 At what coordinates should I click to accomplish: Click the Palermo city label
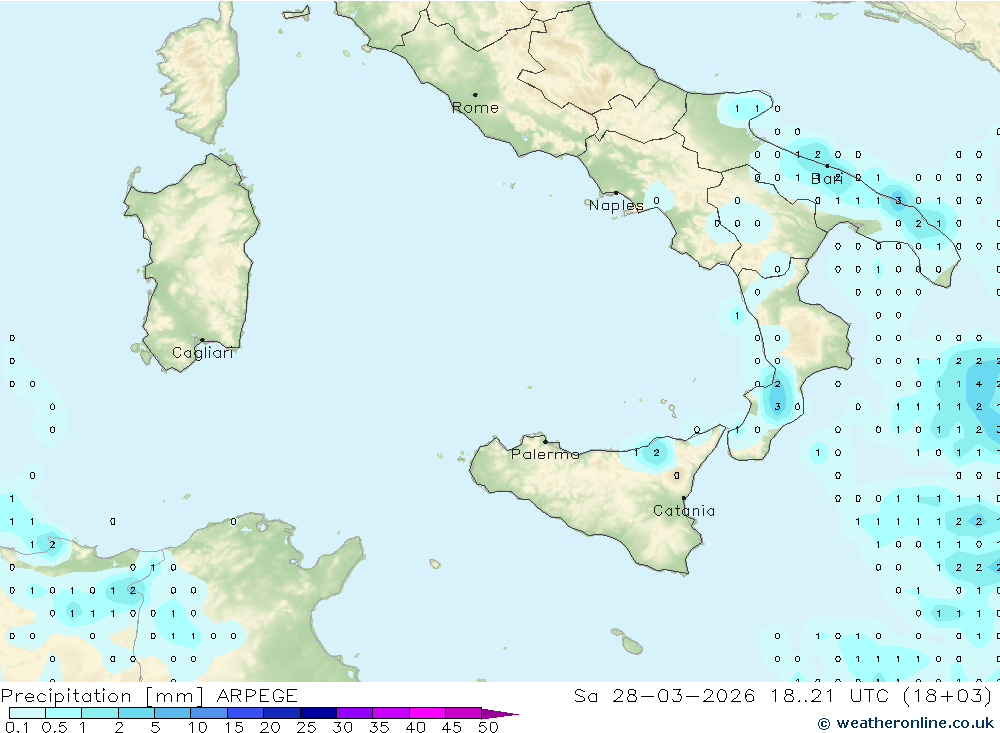(x=545, y=455)
